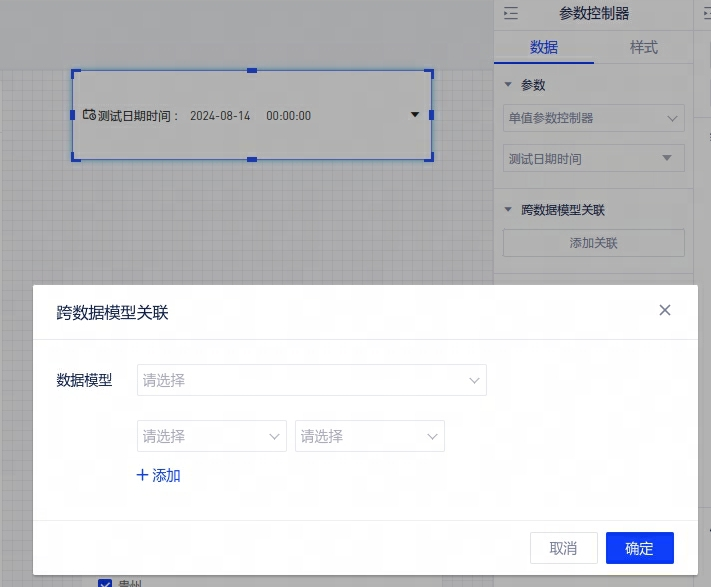Click the collapse icon beside 参数控制器 title
The image size is (711, 587).
[x=511, y=14]
